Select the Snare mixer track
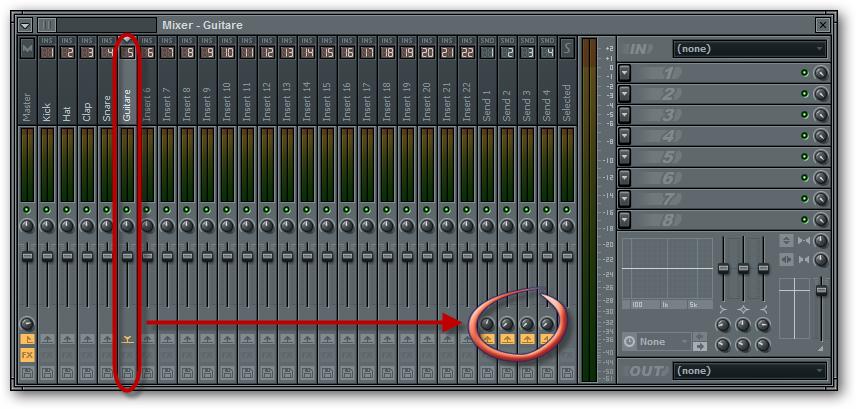This screenshot has height=409, width=856. point(107,100)
